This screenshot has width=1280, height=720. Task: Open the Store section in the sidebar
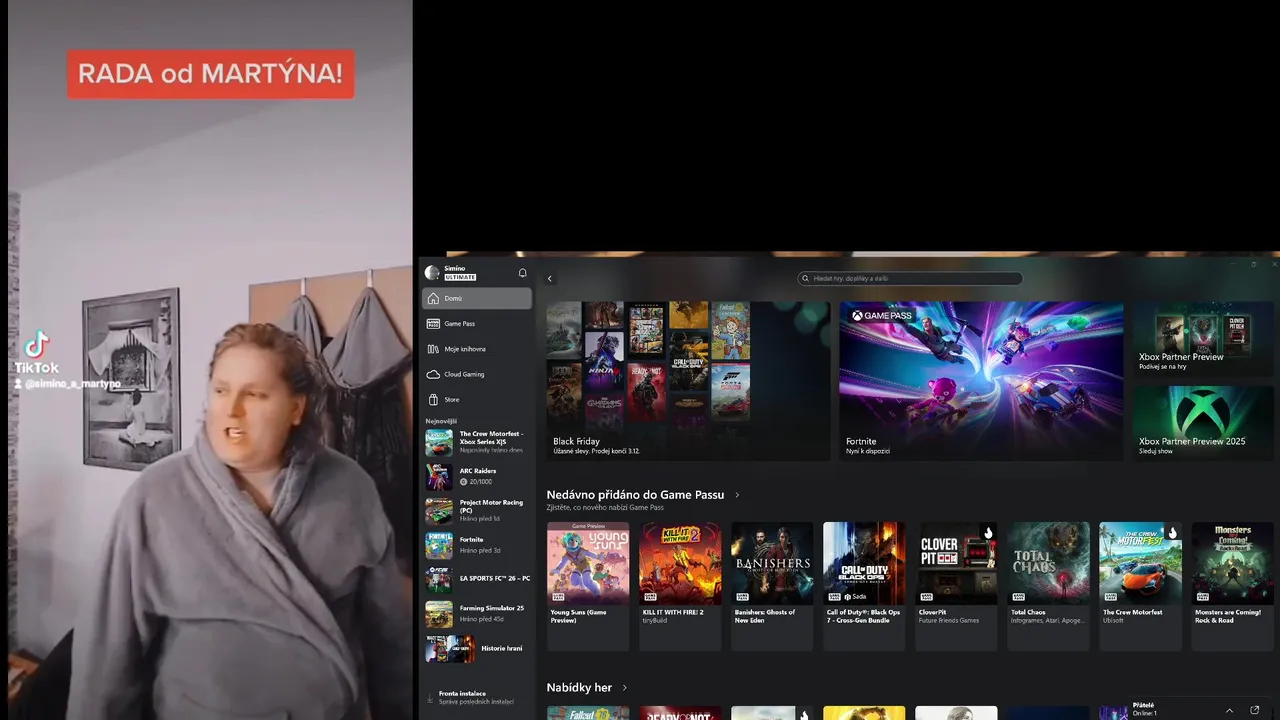coord(477,399)
